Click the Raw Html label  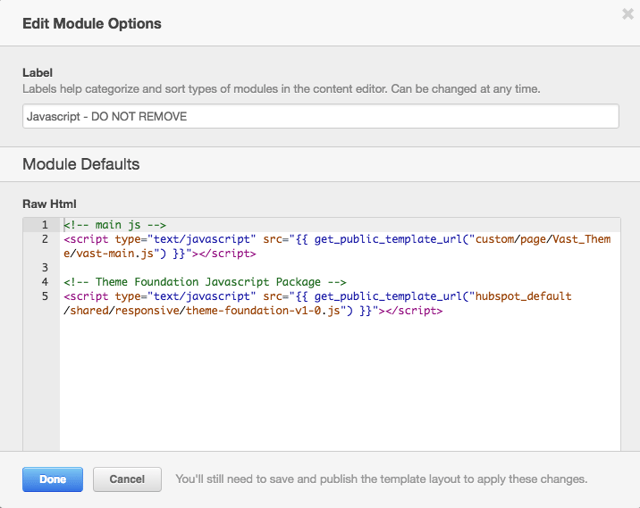[x=49, y=204]
